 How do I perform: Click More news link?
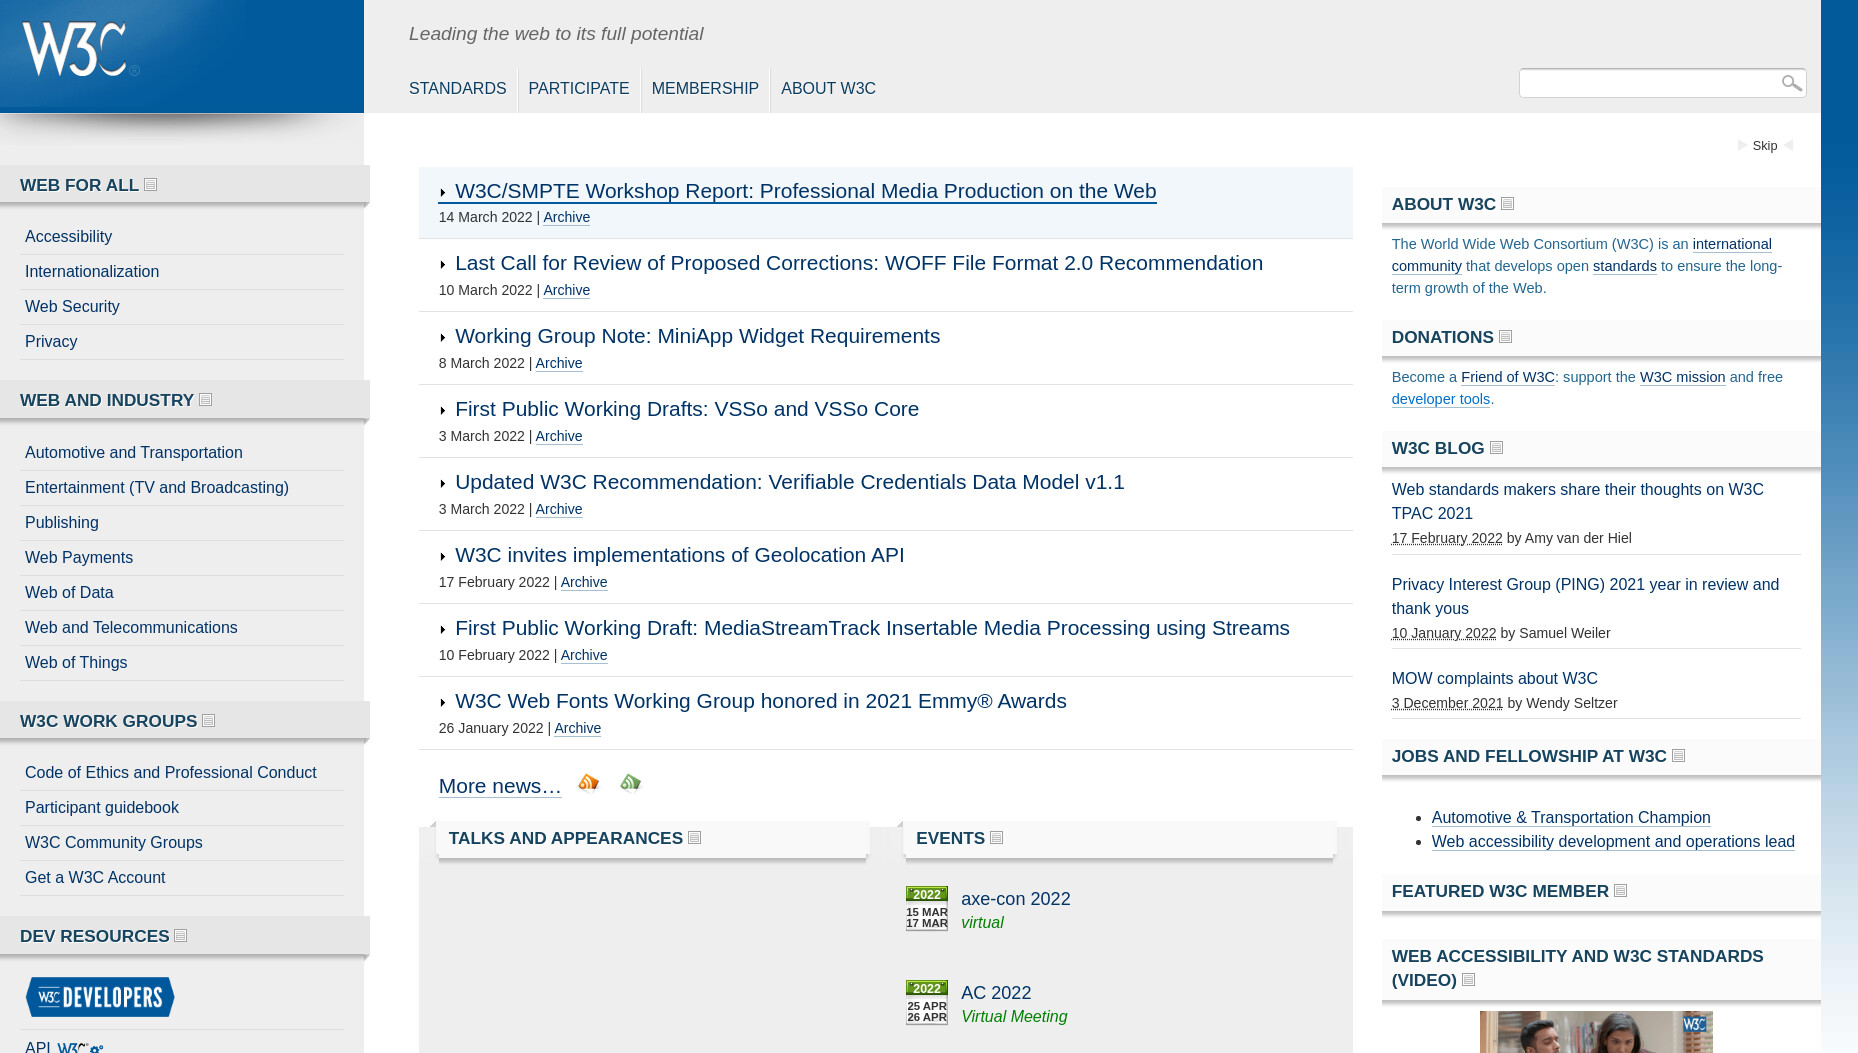[500, 786]
